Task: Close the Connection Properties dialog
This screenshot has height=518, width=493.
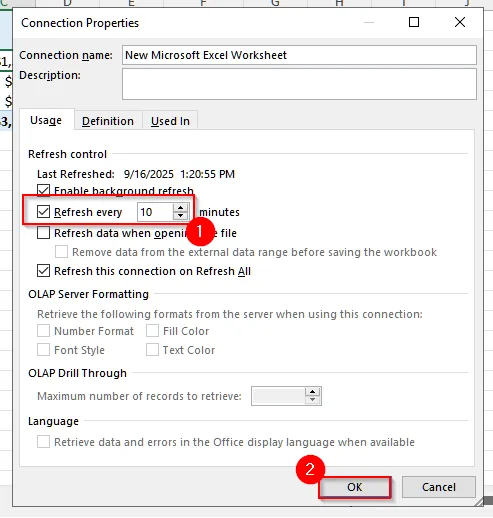Action: point(460,22)
